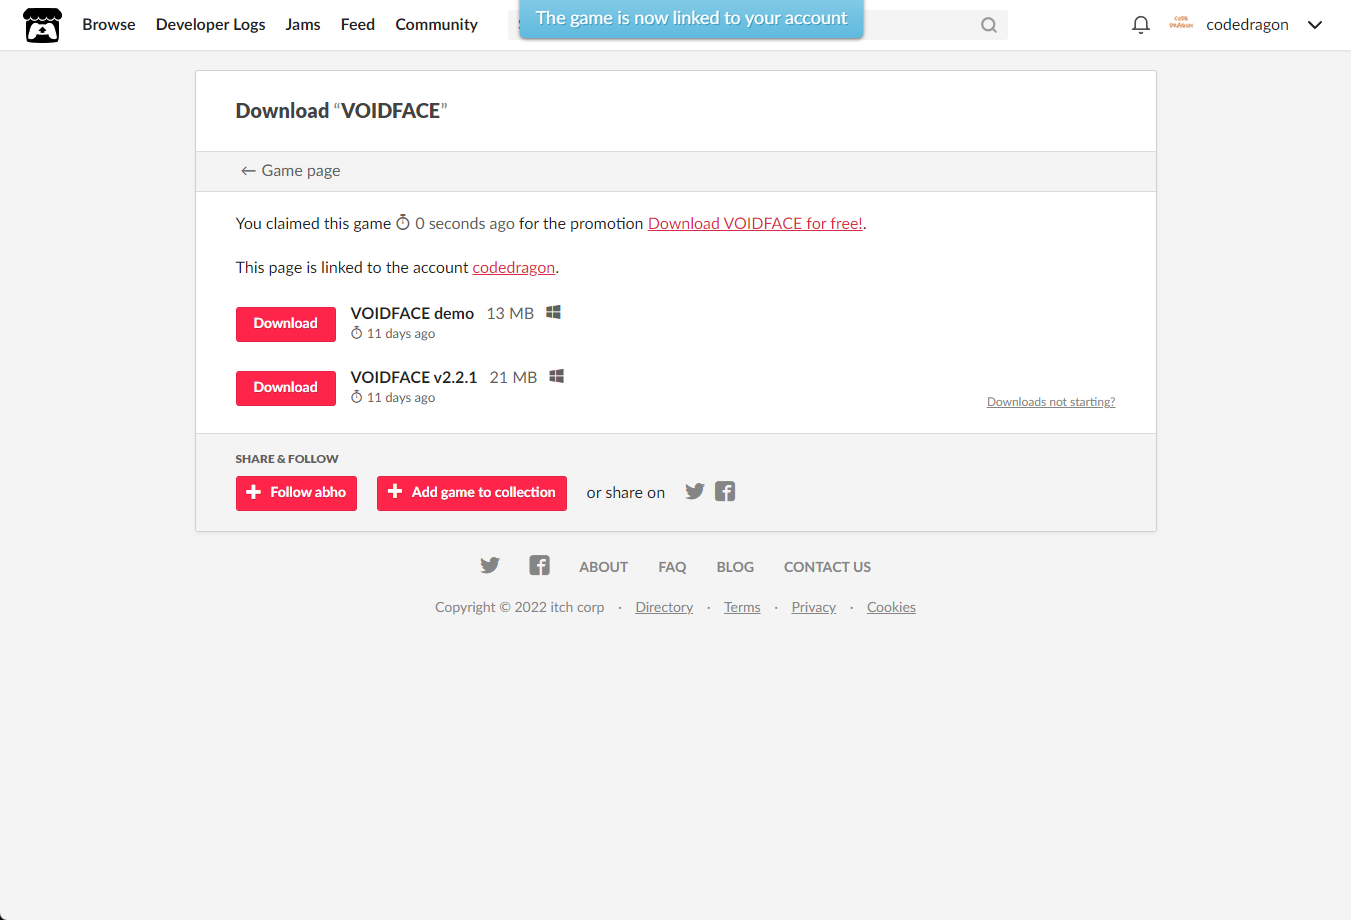Follow abho
Viewport: 1351px width, 920px height.
coord(296,493)
